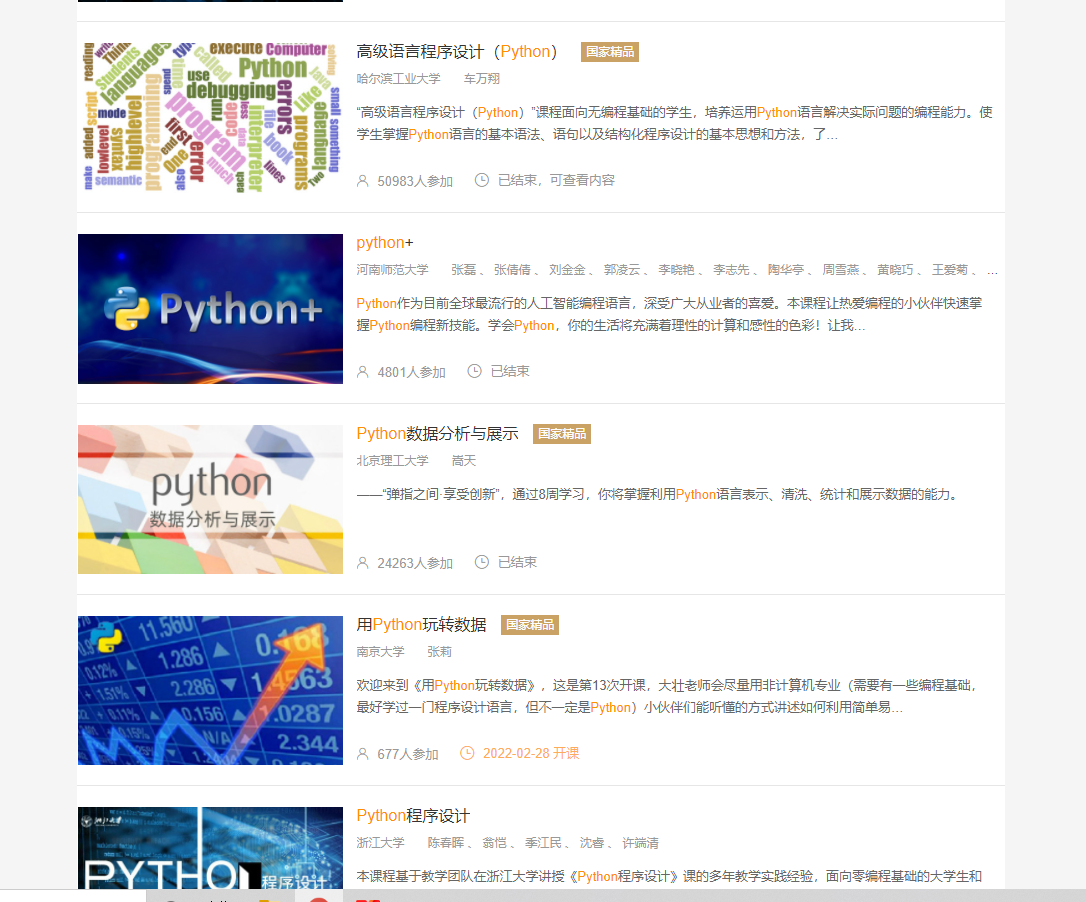Click clock icon in python+ course row
The width and height of the screenshot is (1086, 902).
[x=475, y=371]
